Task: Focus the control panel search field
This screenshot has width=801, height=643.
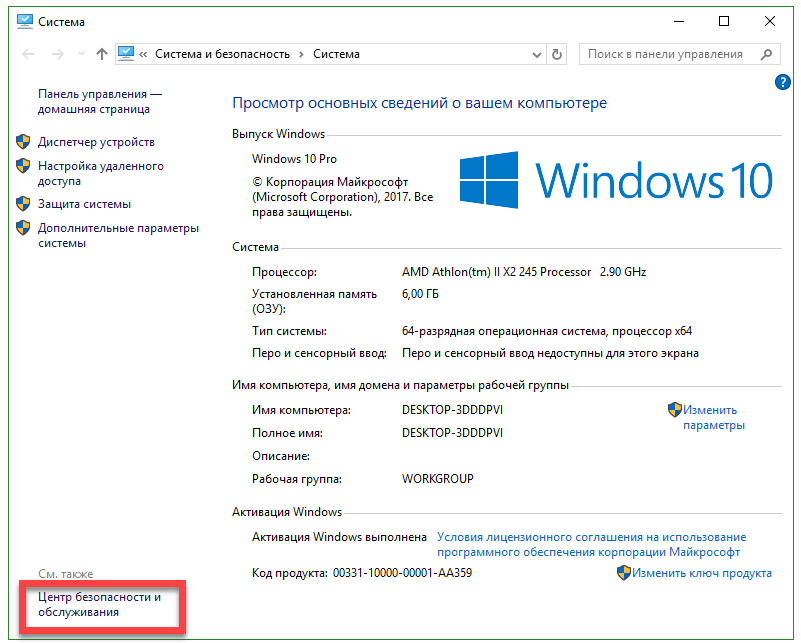Action: click(x=679, y=54)
